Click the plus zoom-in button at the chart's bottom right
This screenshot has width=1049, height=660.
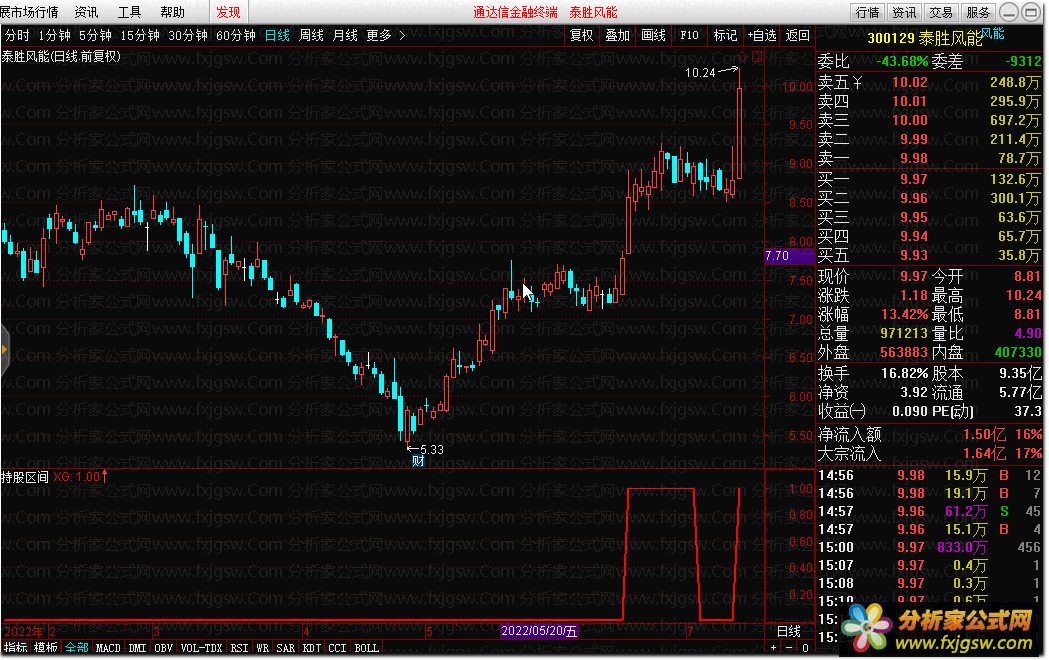(774, 647)
